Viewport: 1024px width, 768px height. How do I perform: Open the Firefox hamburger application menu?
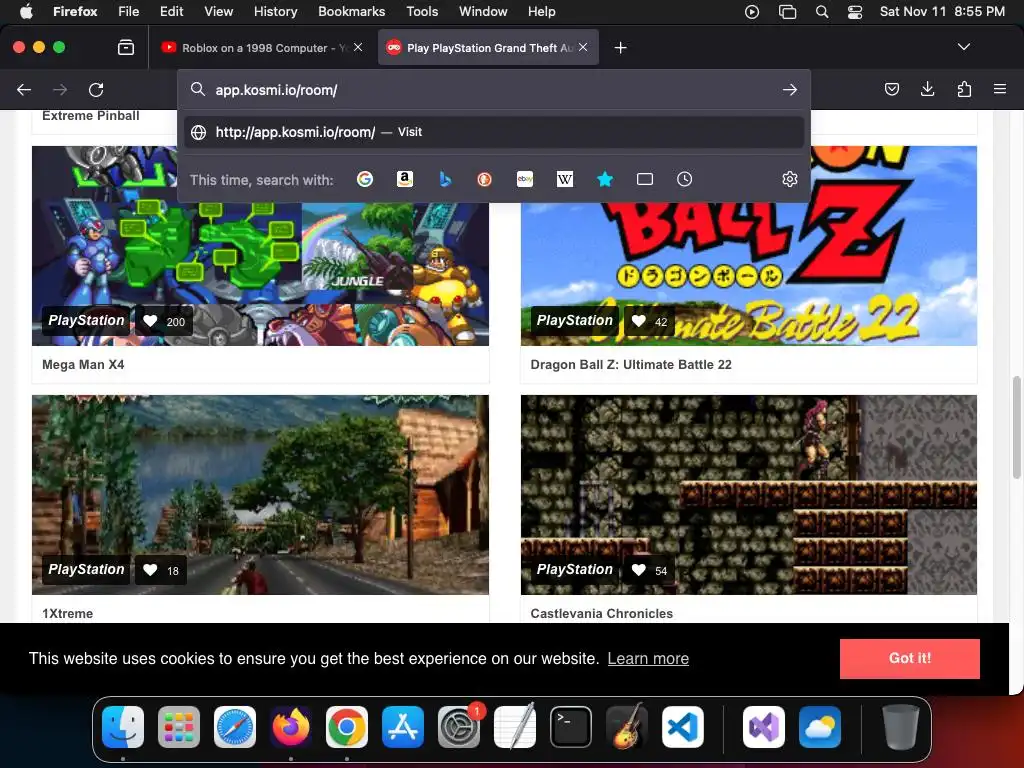(x=1000, y=89)
